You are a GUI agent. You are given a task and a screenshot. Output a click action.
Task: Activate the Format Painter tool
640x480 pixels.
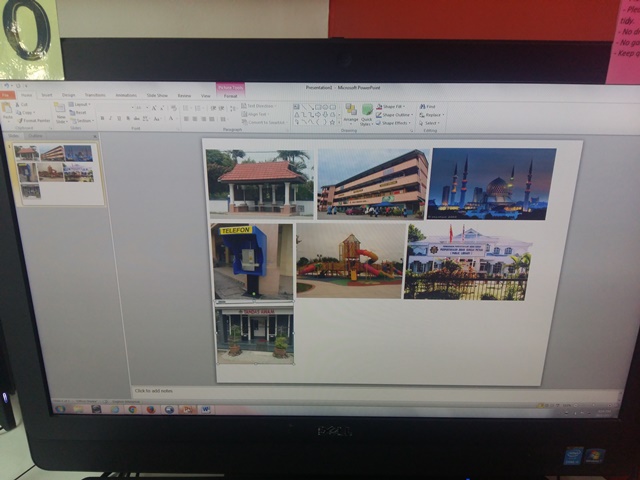tap(33, 120)
